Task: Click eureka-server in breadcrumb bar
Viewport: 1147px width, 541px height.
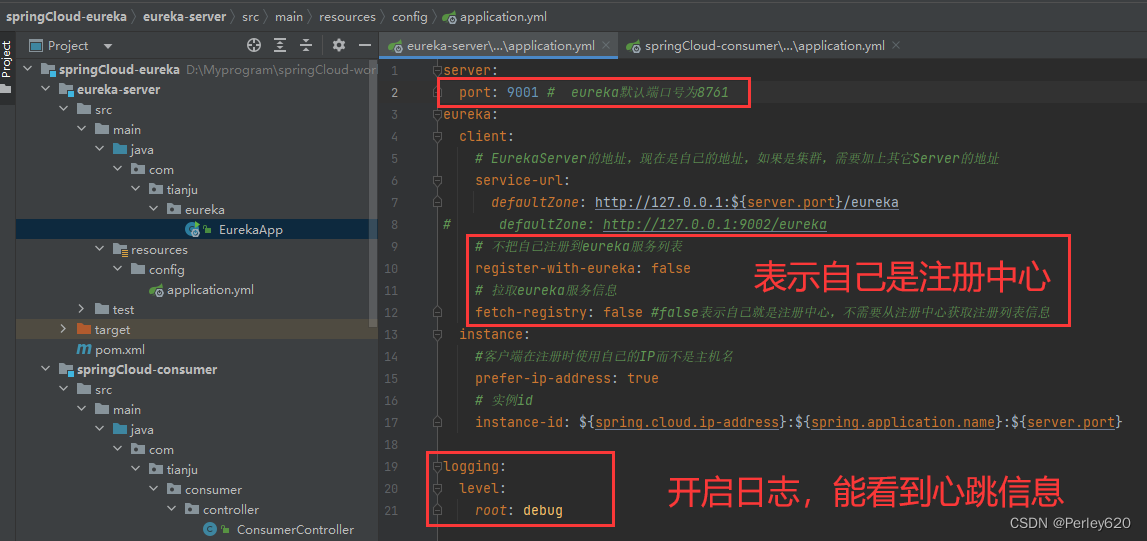Action: coord(184,16)
